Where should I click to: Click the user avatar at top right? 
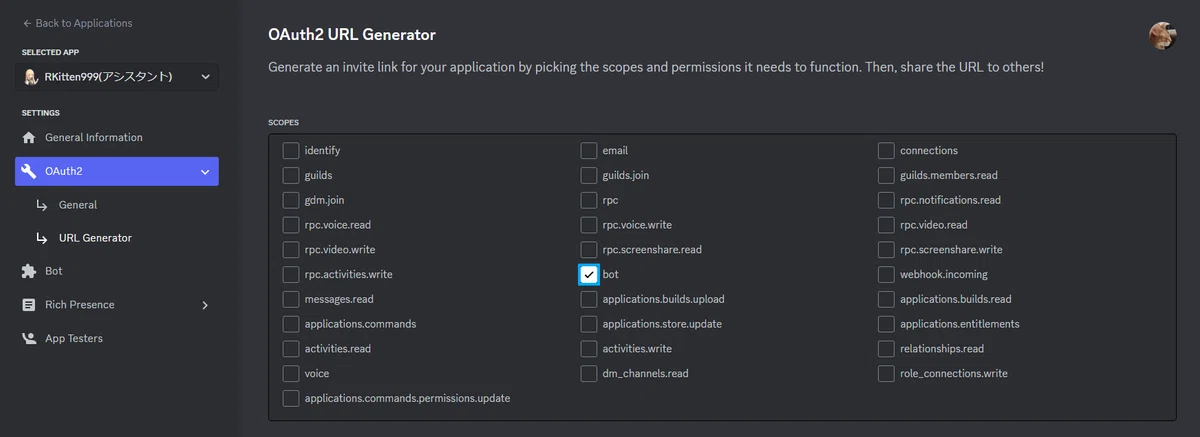[1164, 35]
